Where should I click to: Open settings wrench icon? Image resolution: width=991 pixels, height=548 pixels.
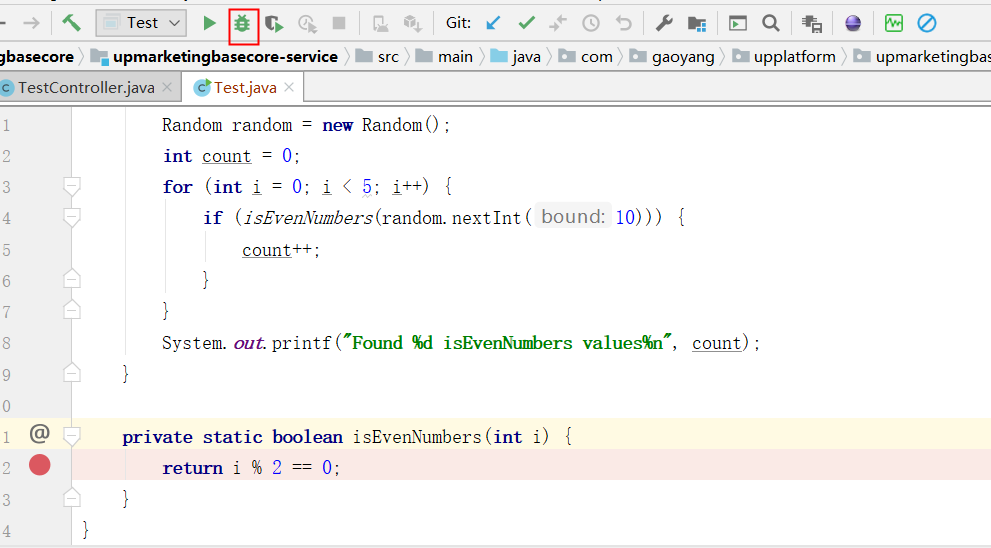point(664,23)
